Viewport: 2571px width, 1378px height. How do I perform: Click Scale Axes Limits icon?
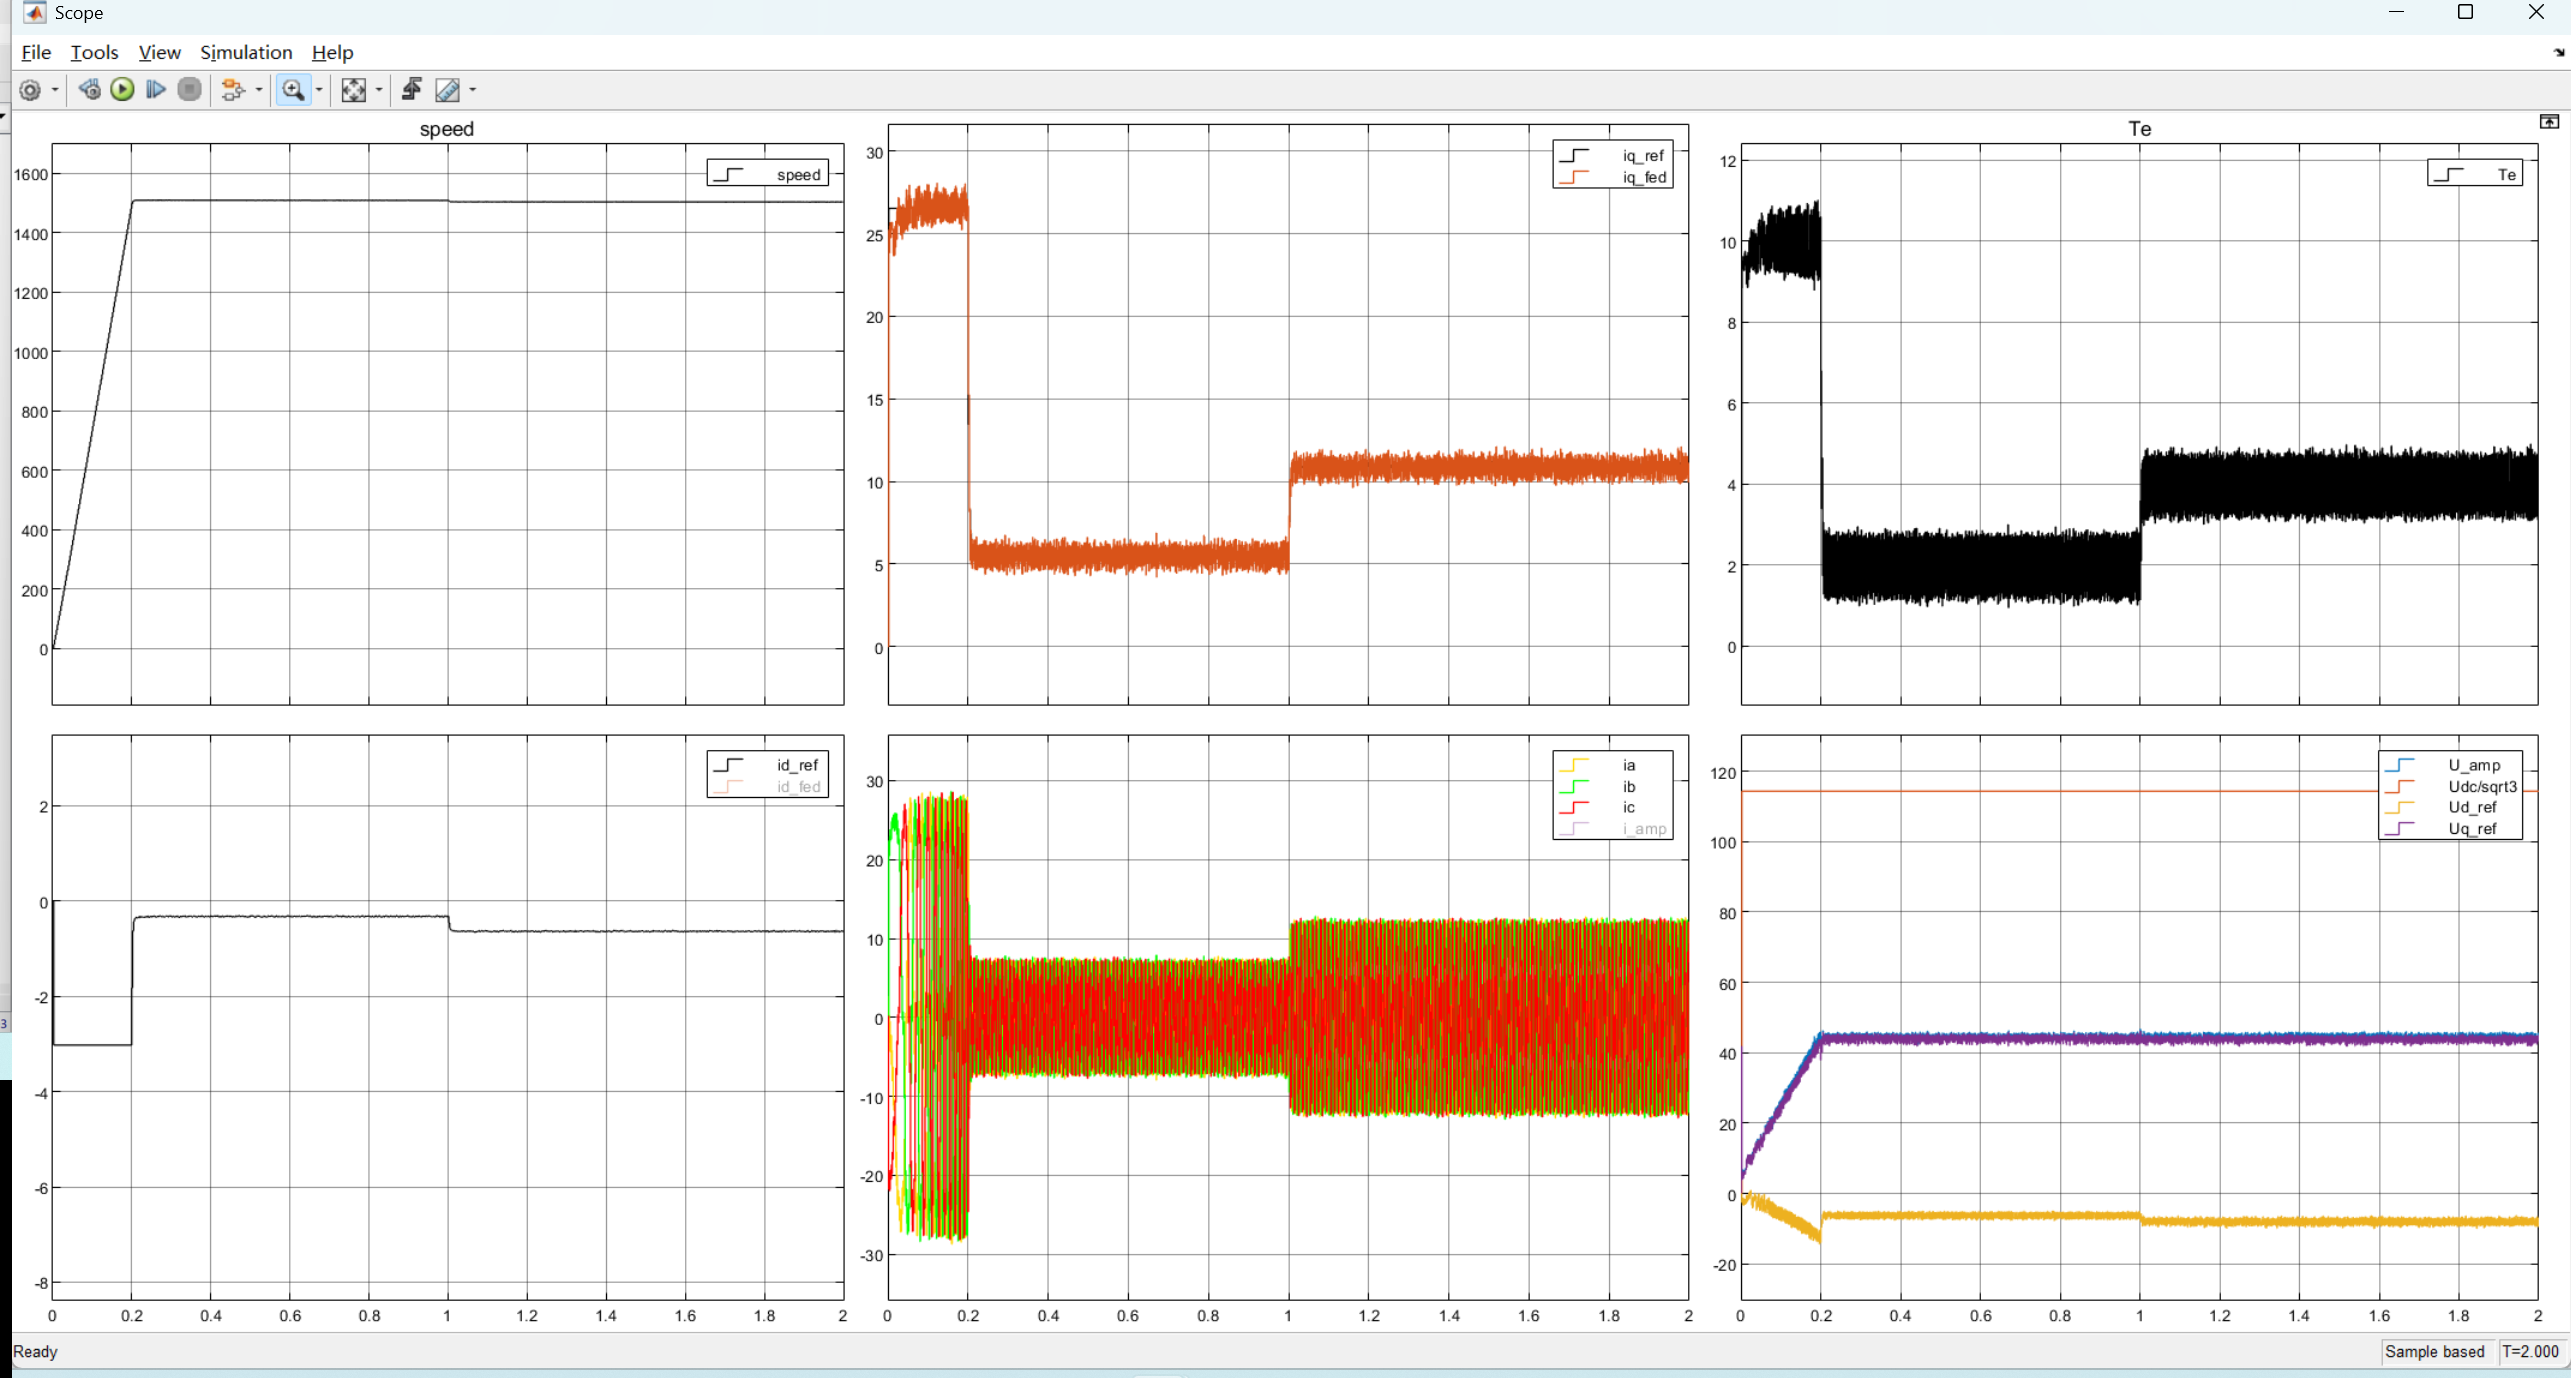pos(353,90)
